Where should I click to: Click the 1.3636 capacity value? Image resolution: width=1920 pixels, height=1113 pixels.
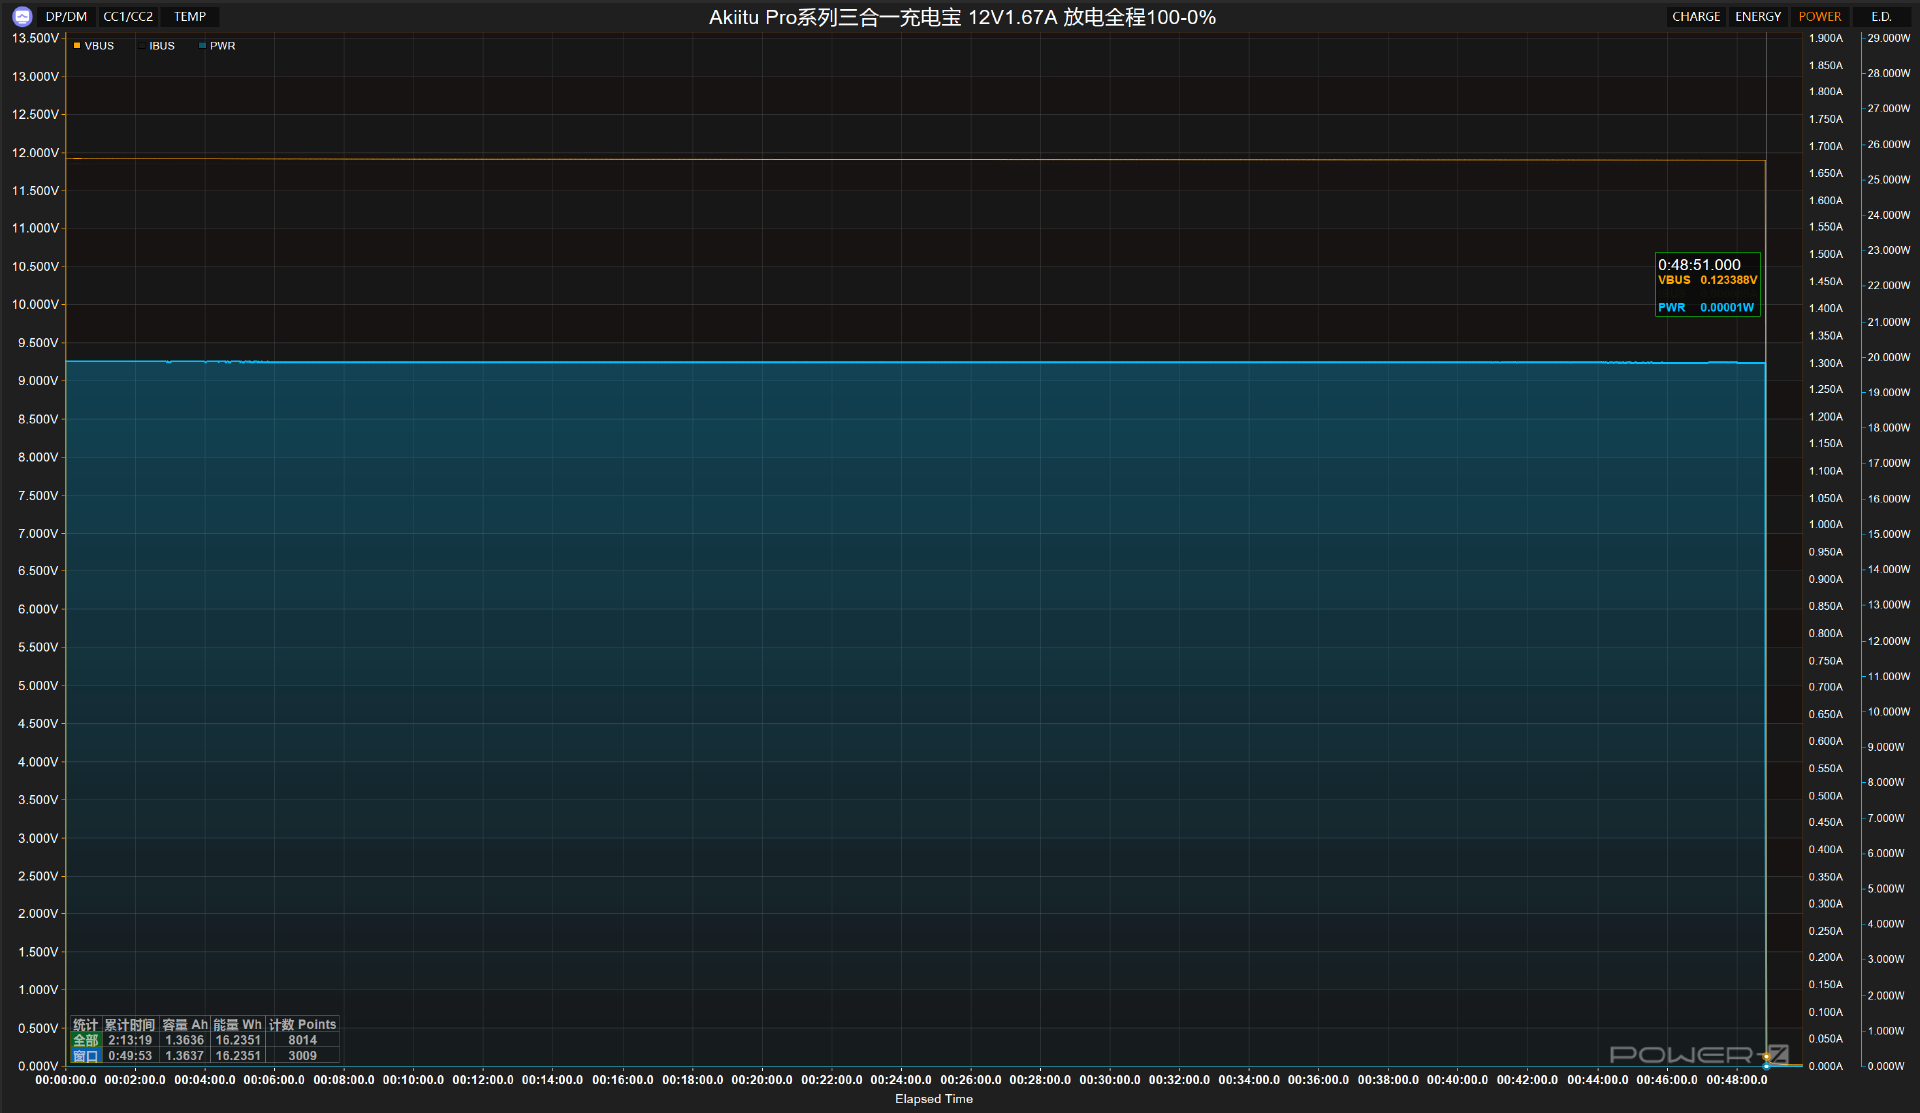pos(185,1040)
